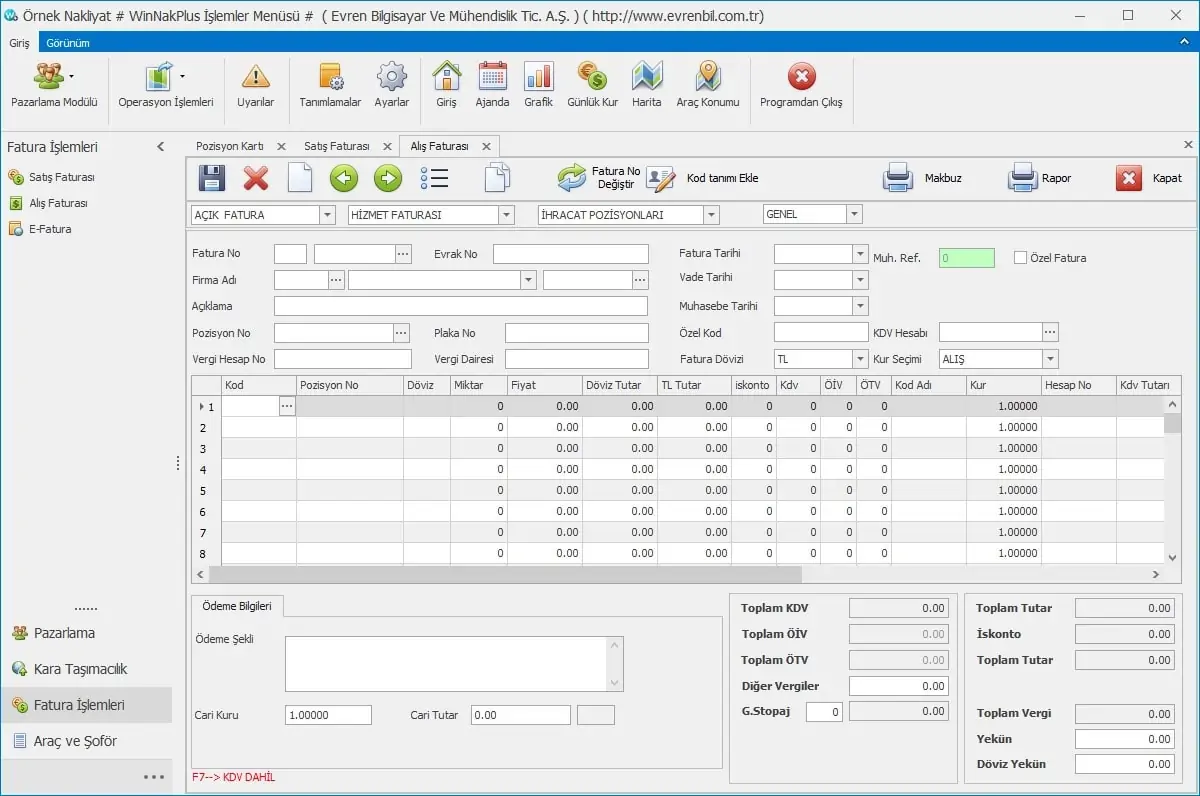The width and height of the screenshot is (1200, 796).
Task: Open Operasyon İşlemleri icon
Action: click(159, 76)
